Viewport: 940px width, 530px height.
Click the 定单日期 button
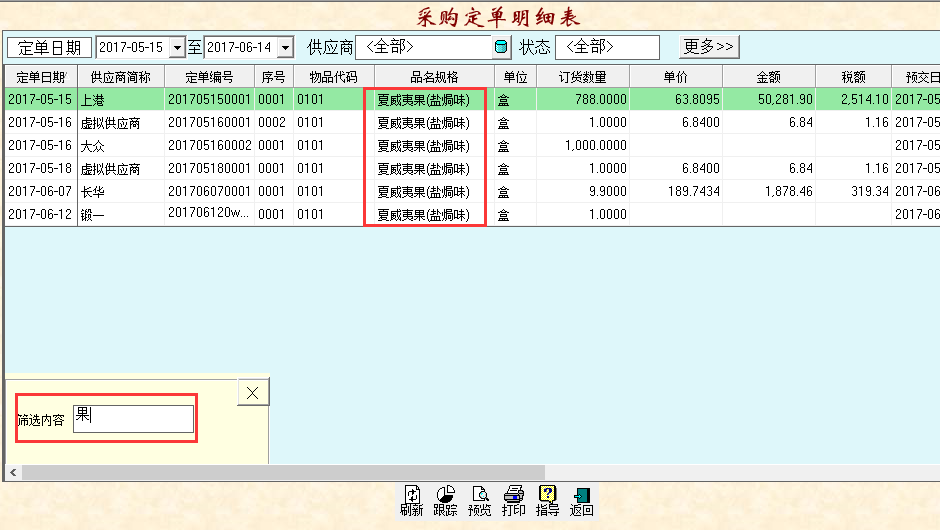[x=49, y=47]
